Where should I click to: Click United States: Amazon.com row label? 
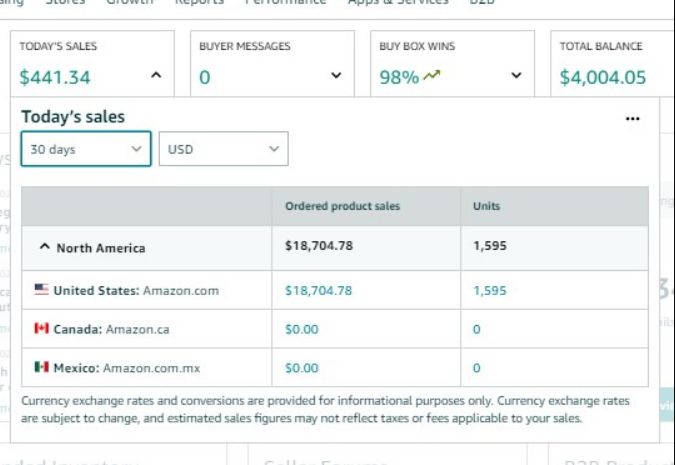tap(136, 291)
